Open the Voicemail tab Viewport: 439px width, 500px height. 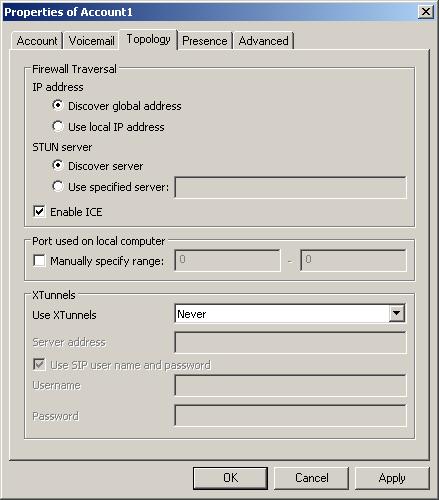point(91,41)
